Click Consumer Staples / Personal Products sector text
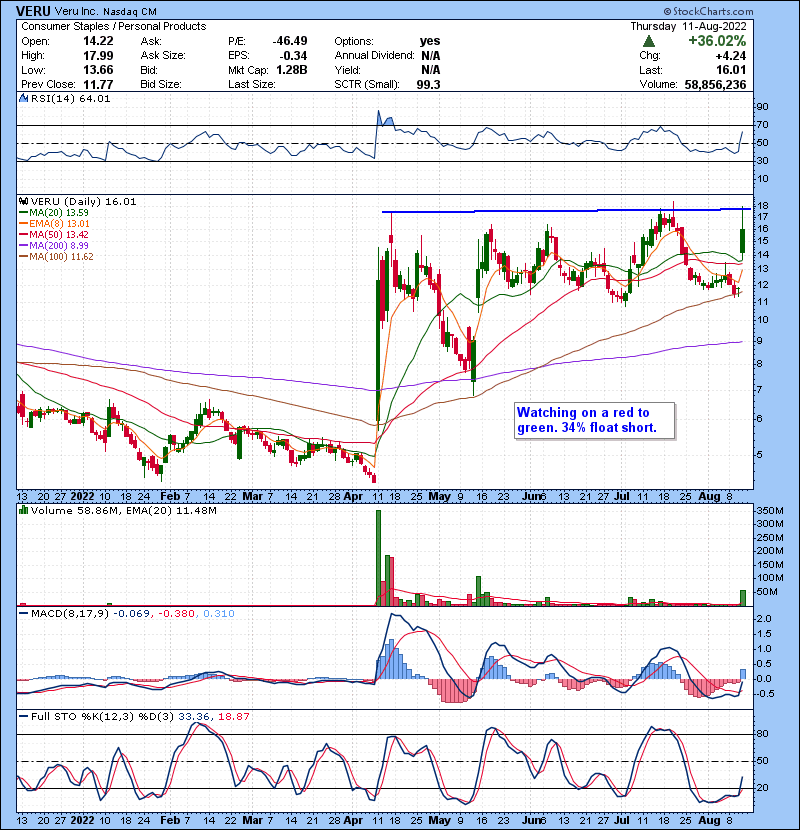The image size is (800, 830). coord(114,26)
